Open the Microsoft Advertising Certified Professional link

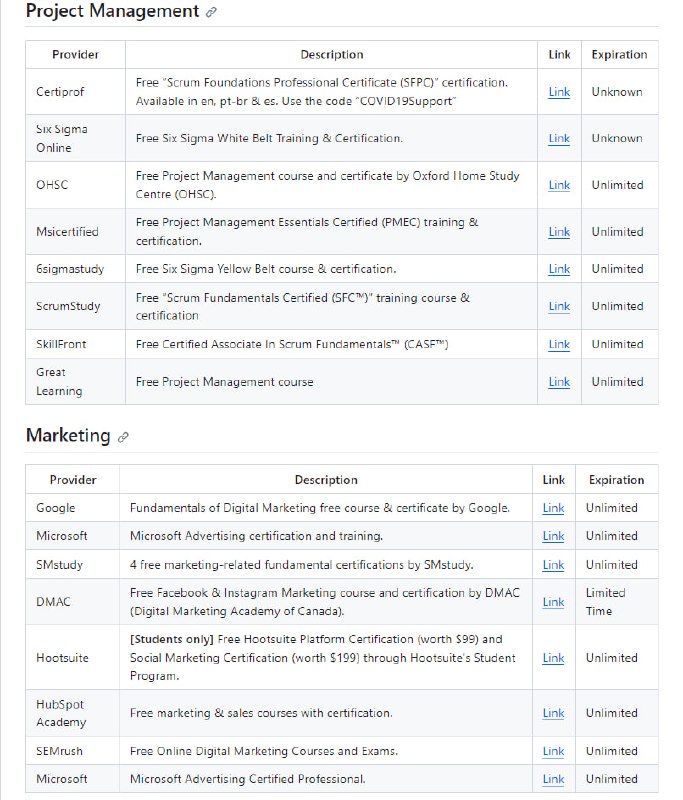(552, 779)
